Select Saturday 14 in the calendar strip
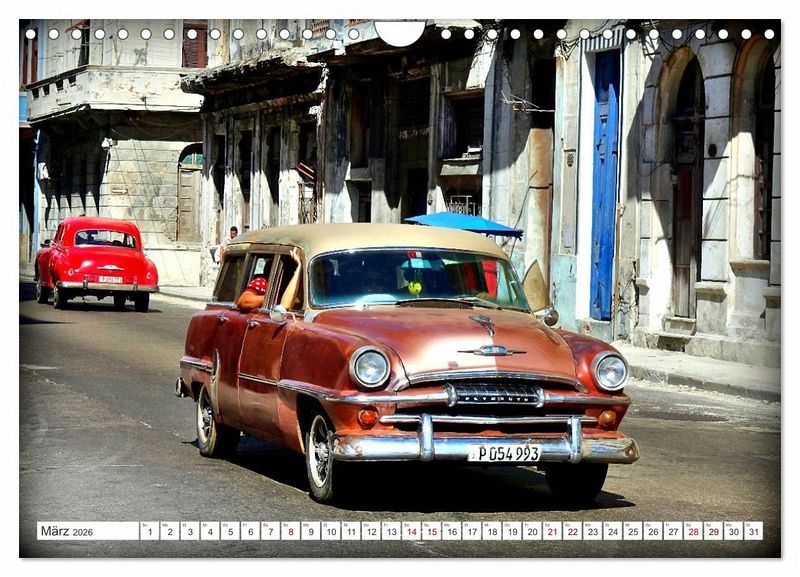 point(412,531)
